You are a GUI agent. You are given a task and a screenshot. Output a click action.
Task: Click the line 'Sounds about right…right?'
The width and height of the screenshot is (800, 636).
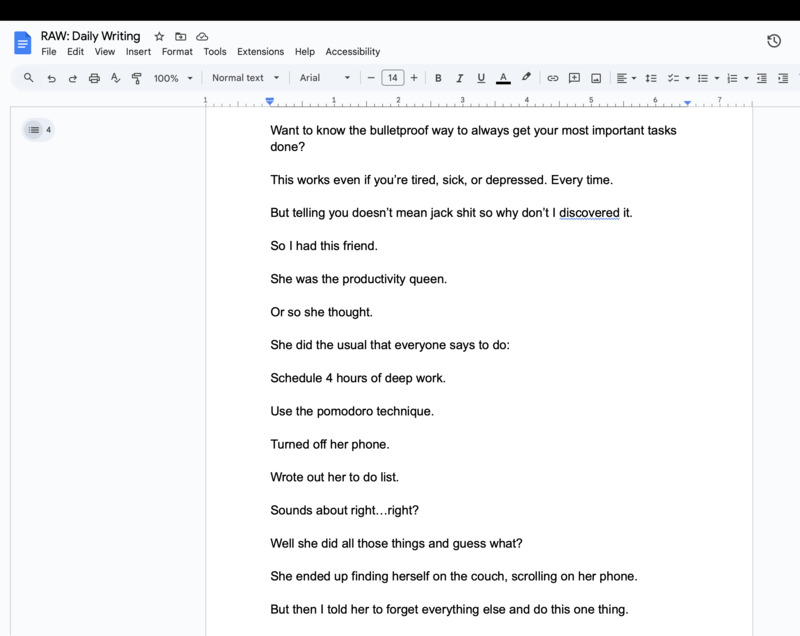[344, 510]
